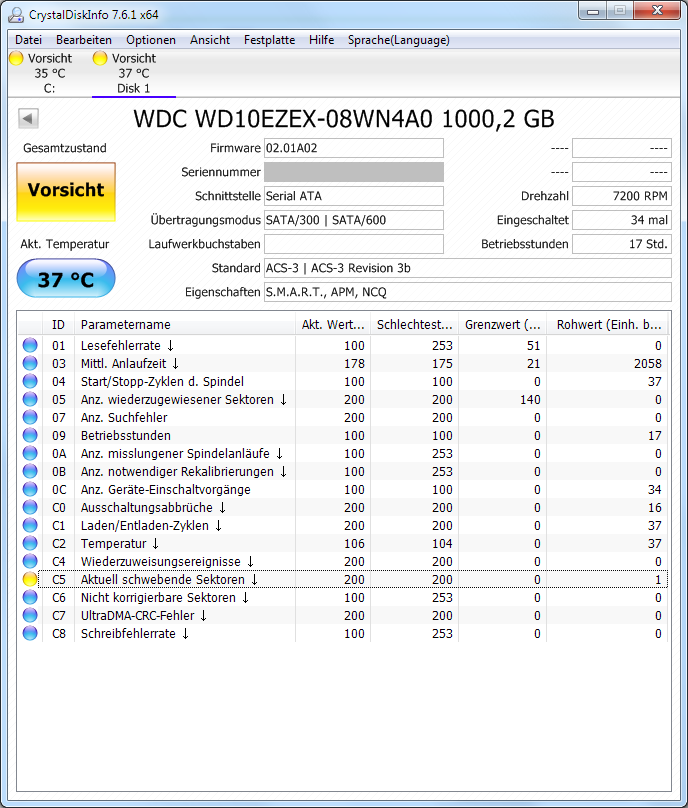Viewport: 688px width, 808px height.
Task: Click the Drehzahl value 7200 RPM
Action: coord(622,196)
